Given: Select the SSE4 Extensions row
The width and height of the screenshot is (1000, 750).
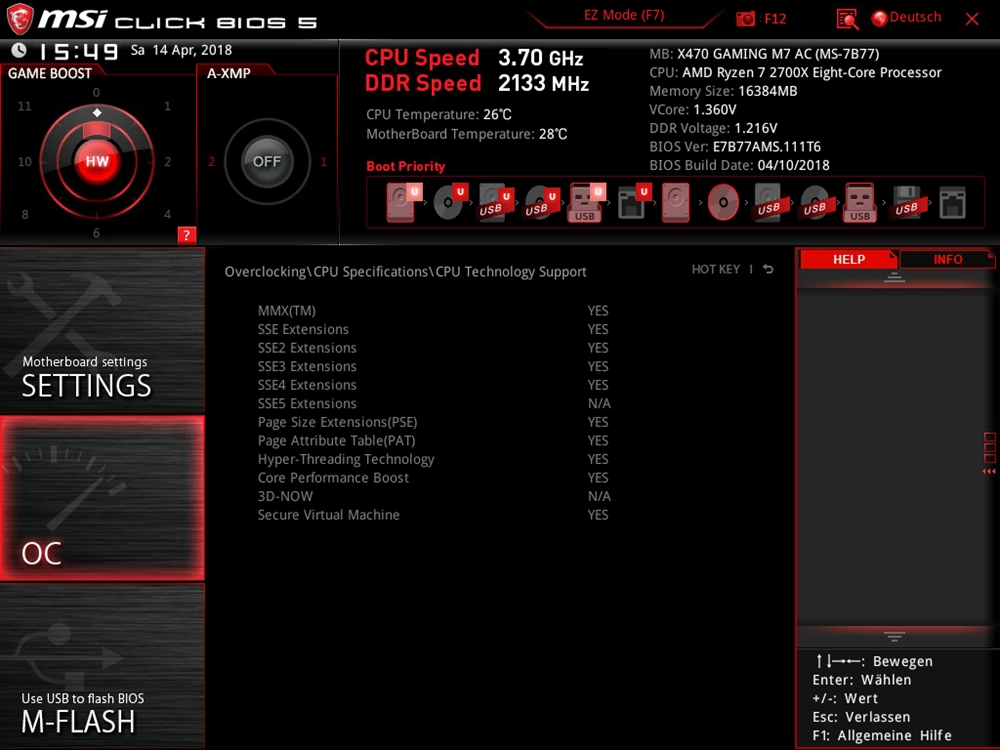Looking at the screenshot, I should coord(434,385).
